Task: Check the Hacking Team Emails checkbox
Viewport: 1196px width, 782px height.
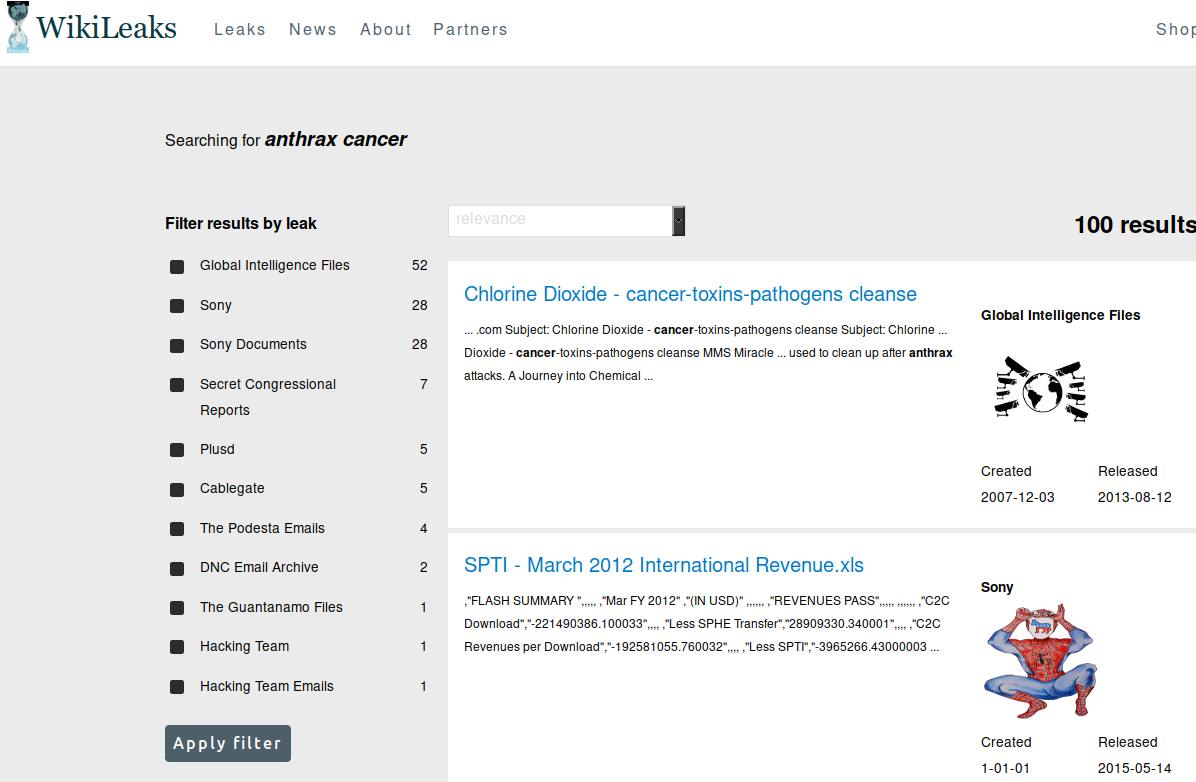Action: 177,687
